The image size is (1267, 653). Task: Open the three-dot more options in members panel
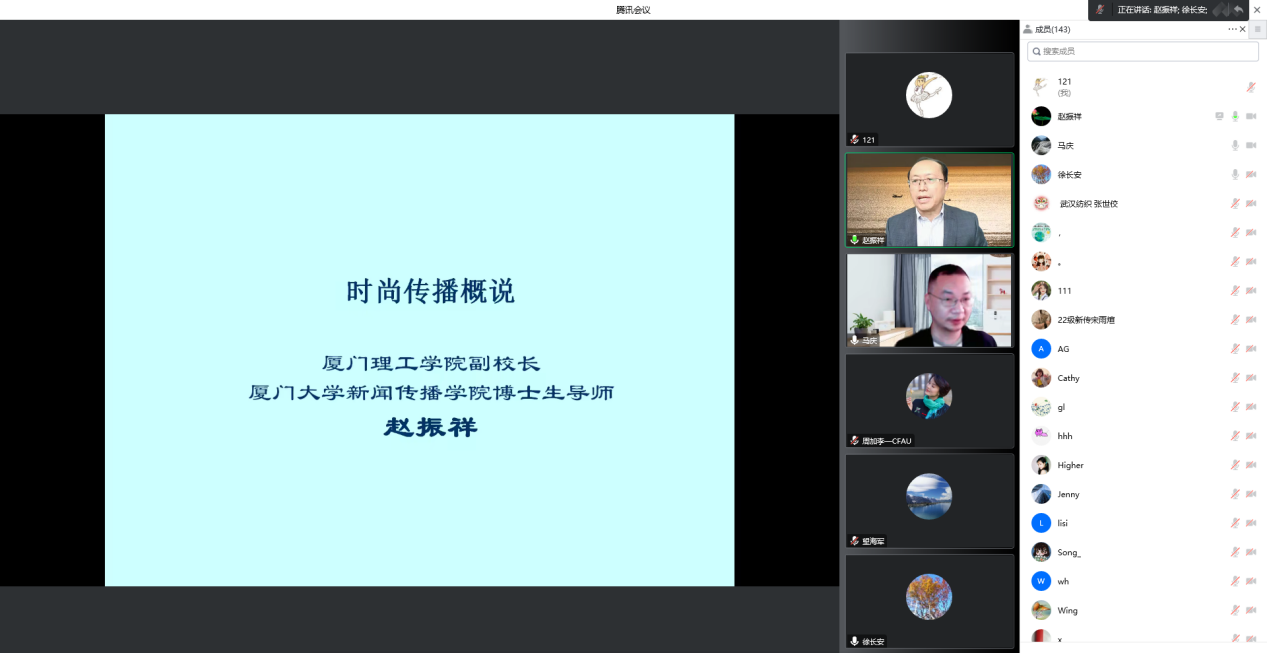[x=1232, y=29]
